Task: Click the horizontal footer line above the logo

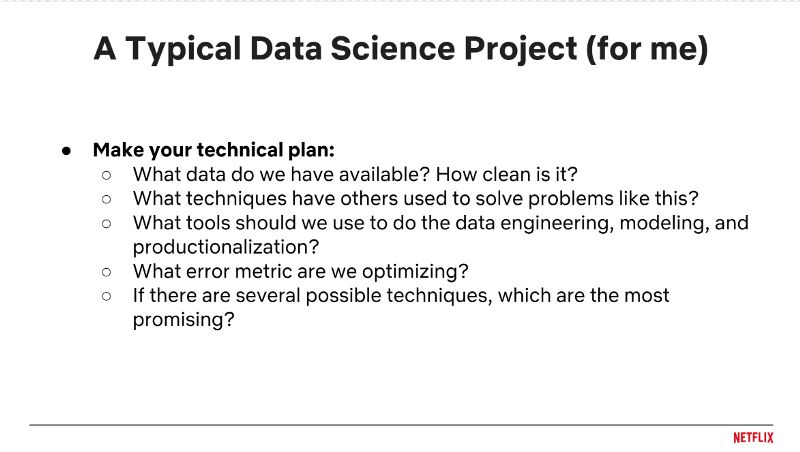Action: 400,424
